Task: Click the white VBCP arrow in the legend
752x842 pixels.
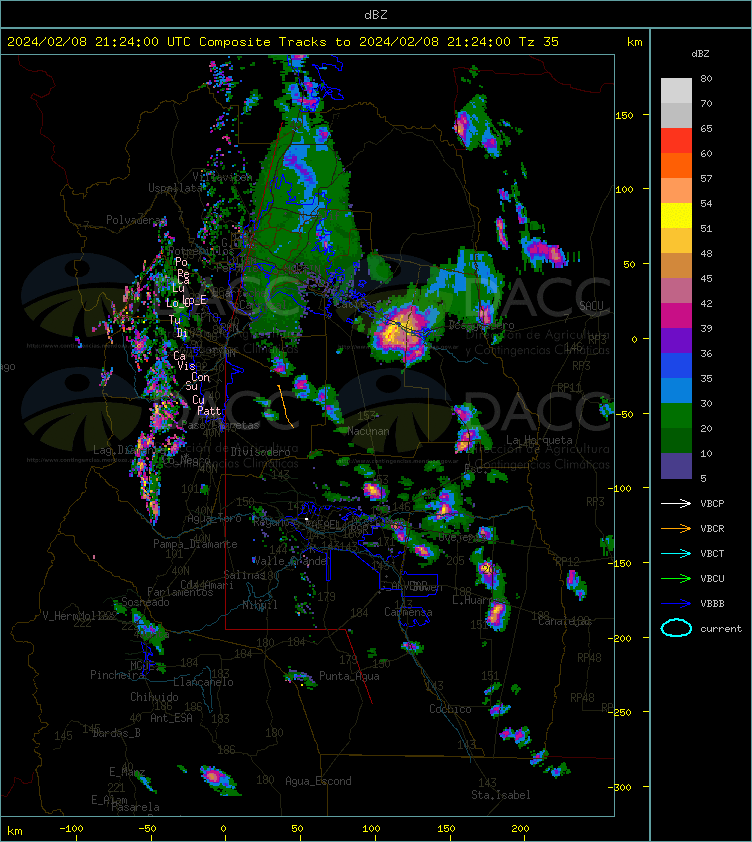Action: pos(676,503)
